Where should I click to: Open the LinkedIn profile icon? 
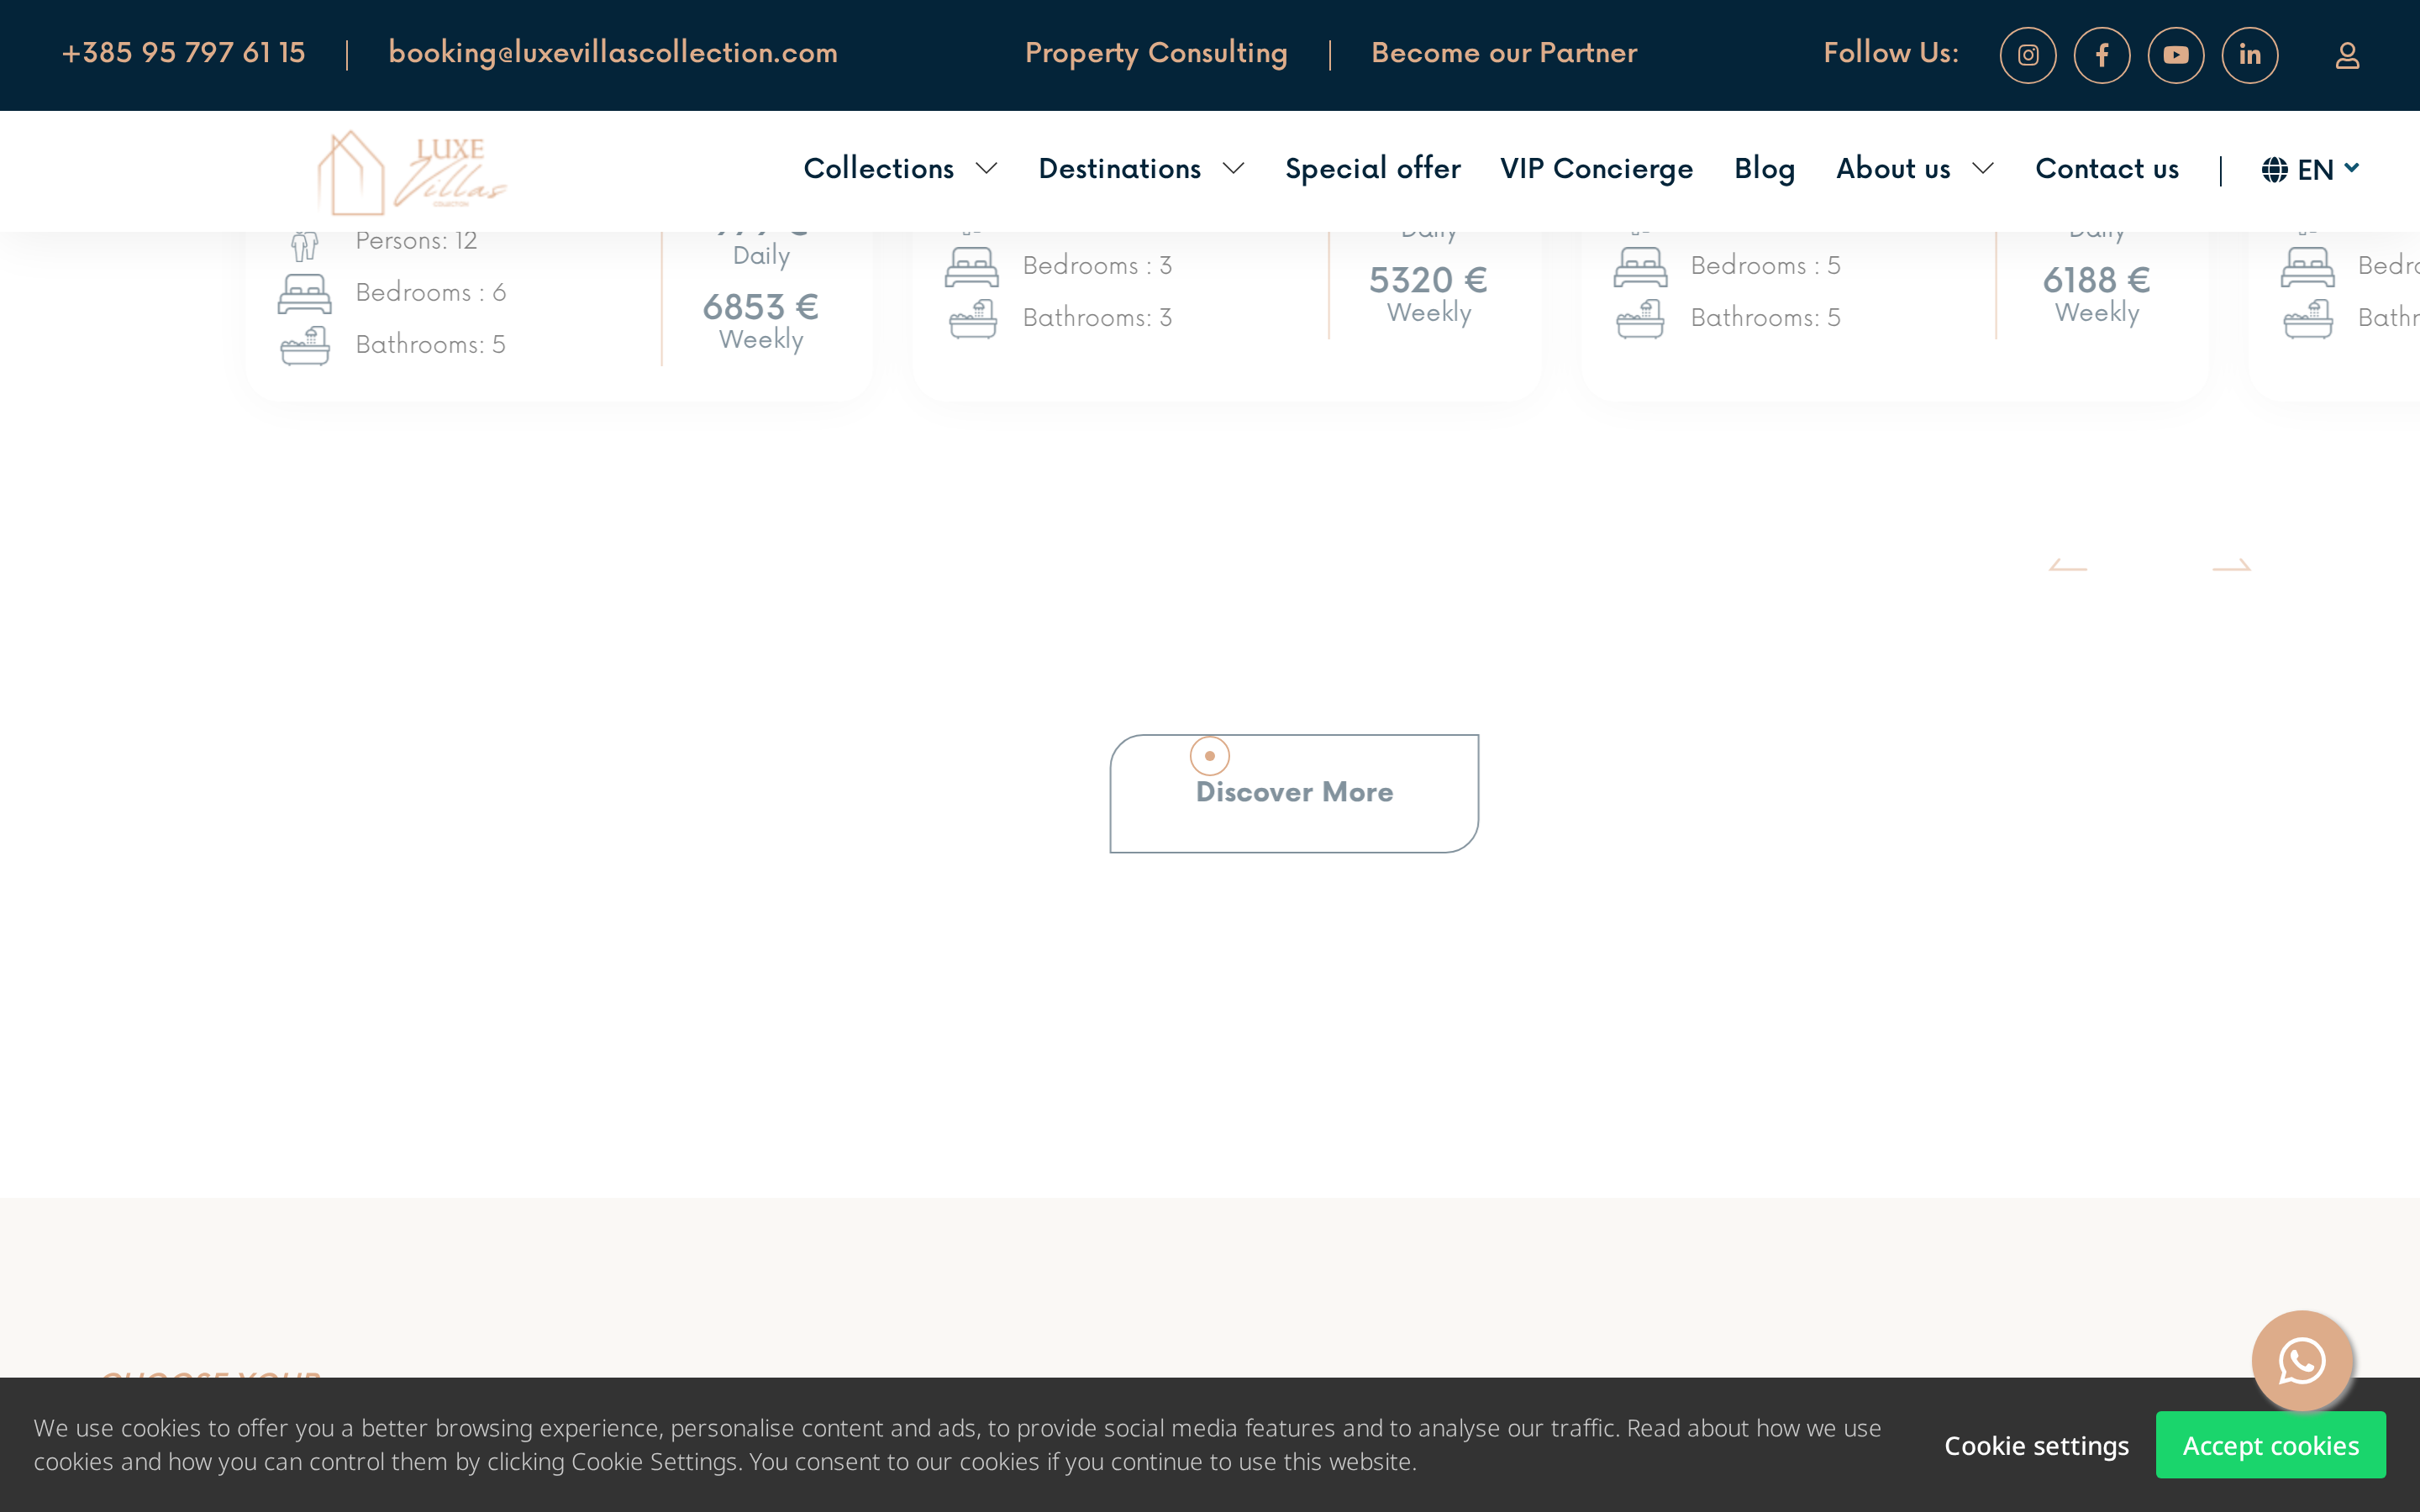click(2249, 55)
